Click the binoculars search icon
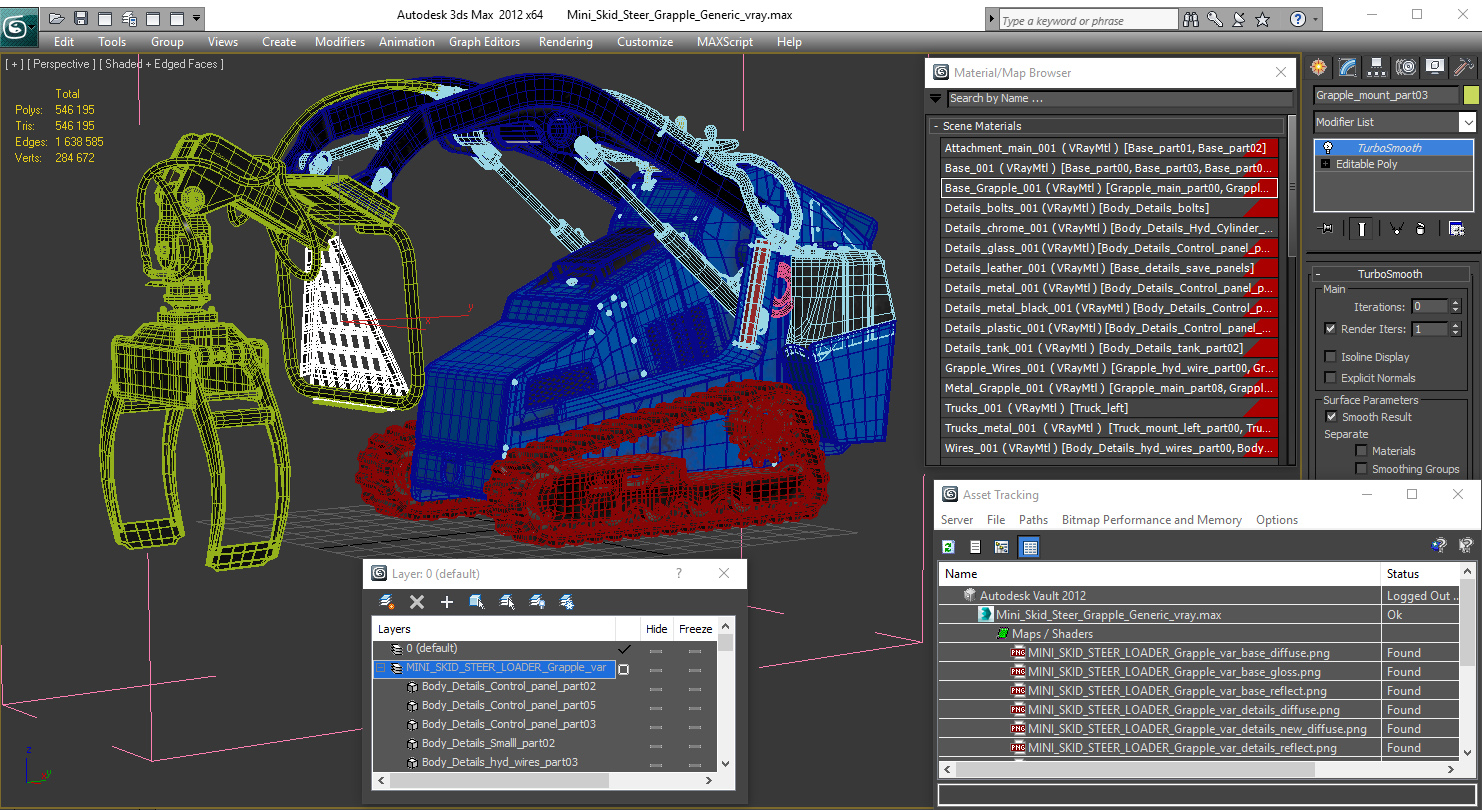1482x810 pixels. 1191,19
